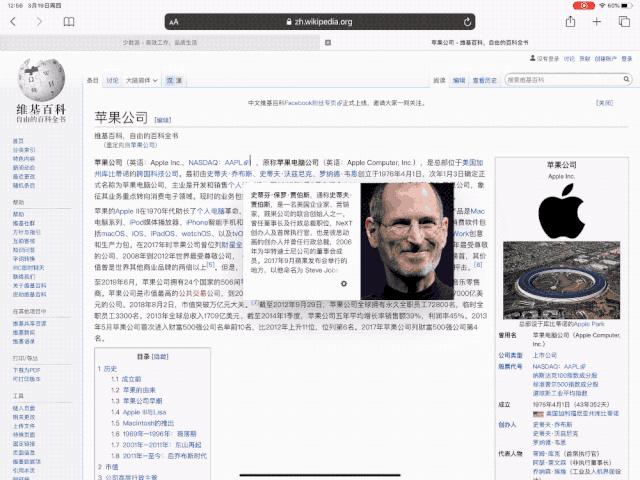Reload the page with refresh icon
Screen dimensions: 640x480
[x=467, y=22]
